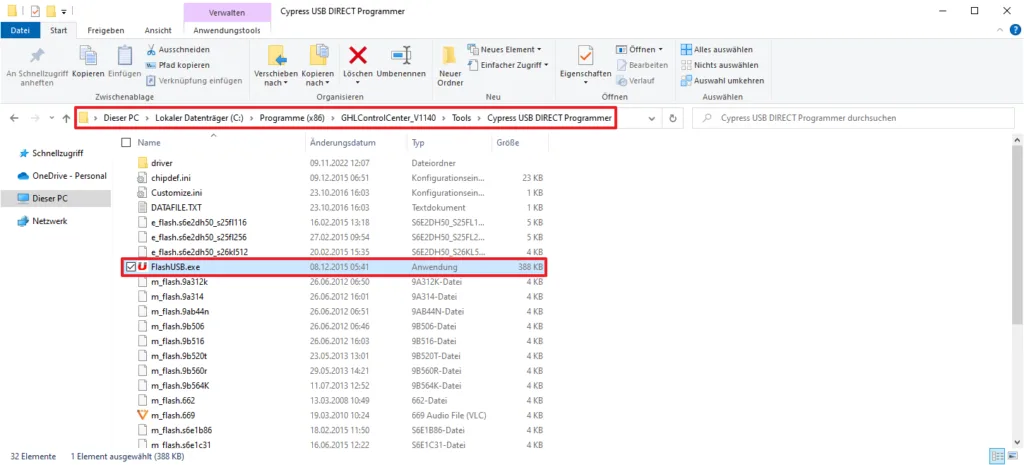The width and height of the screenshot is (1024, 465).
Task: Pin folder to Schnellzugriff
Action: point(37,66)
